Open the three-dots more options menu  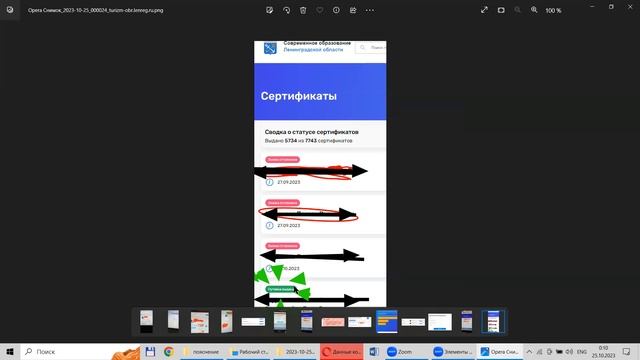[x=370, y=10]
